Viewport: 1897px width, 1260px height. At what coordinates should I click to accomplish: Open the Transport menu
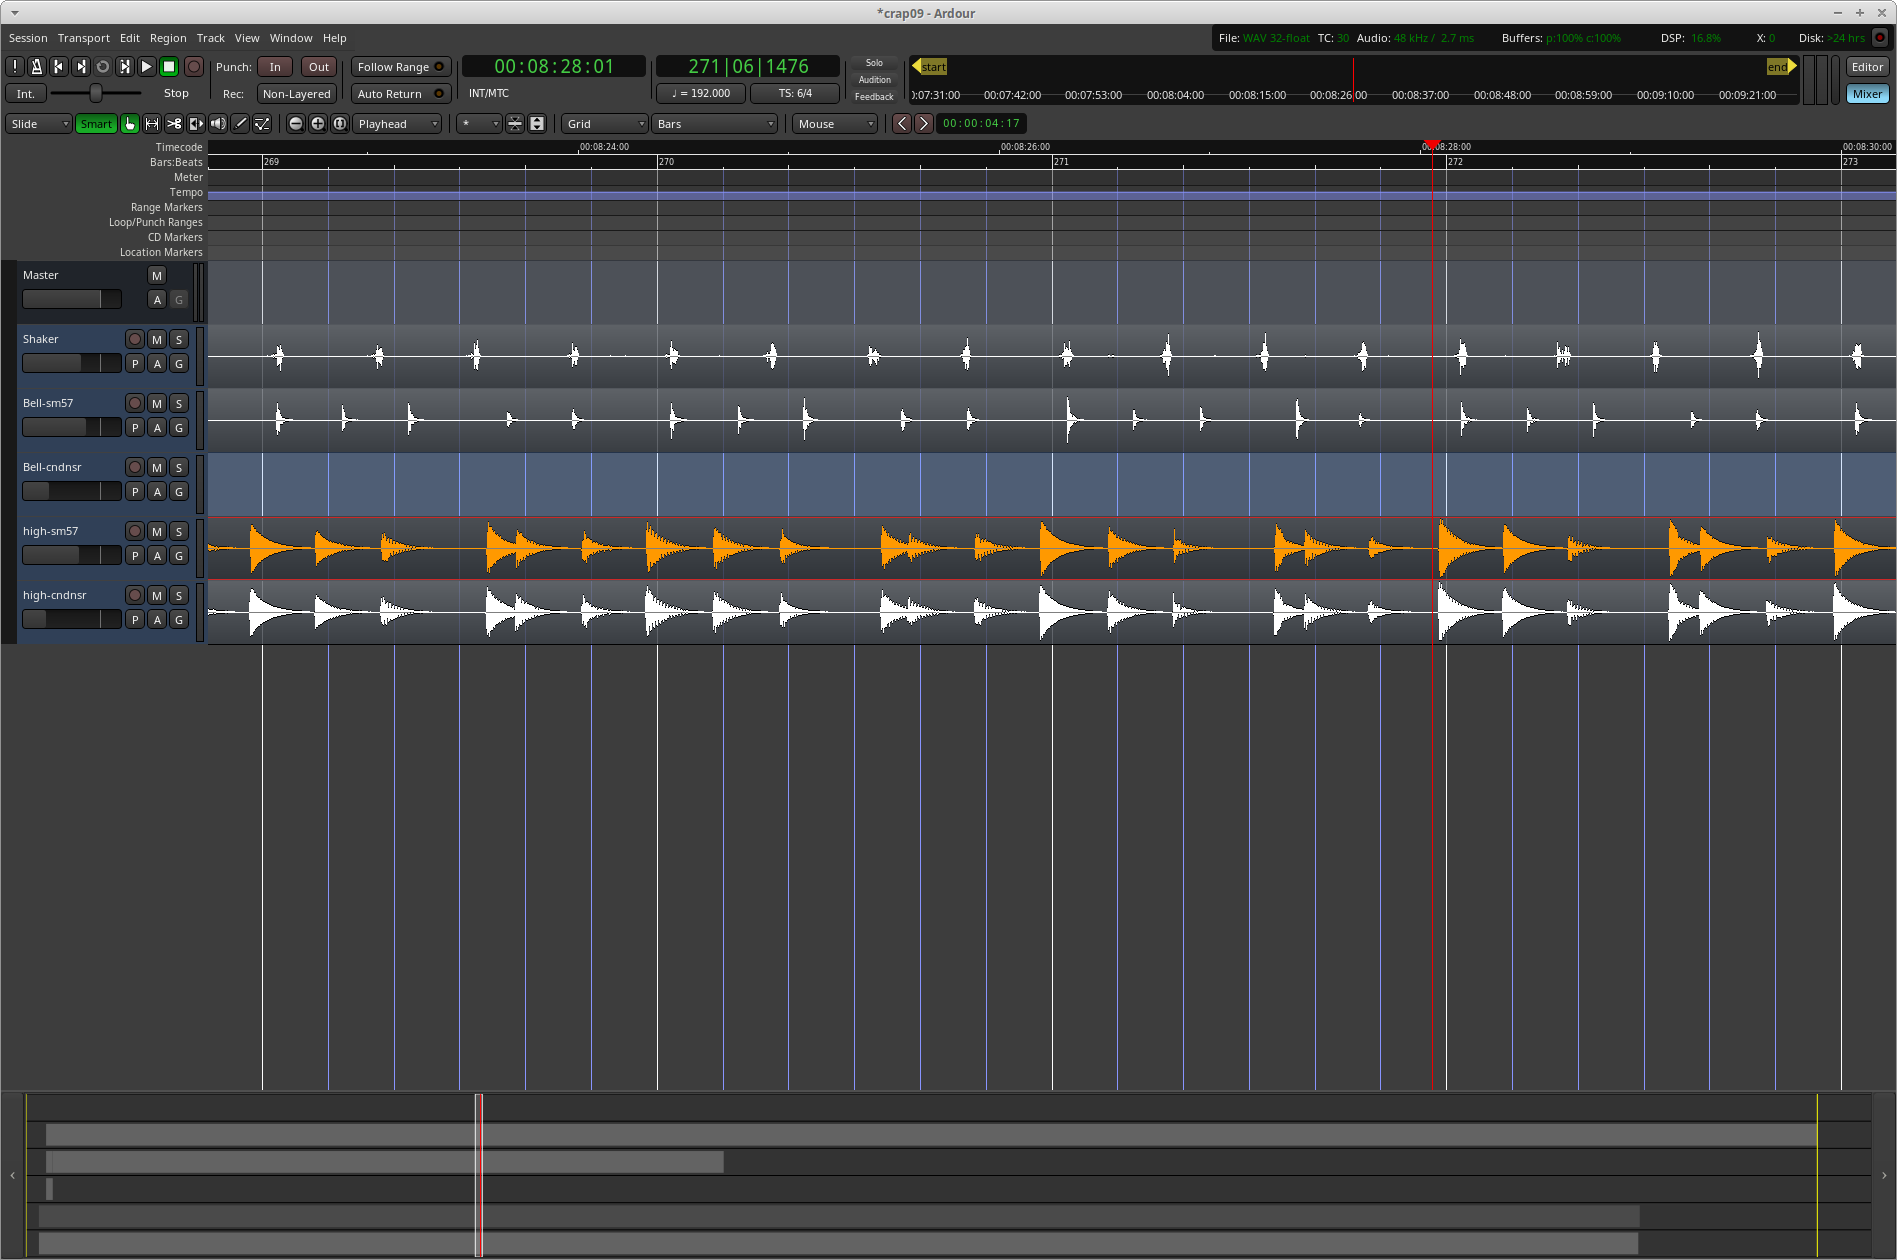(x=83, y=38)
